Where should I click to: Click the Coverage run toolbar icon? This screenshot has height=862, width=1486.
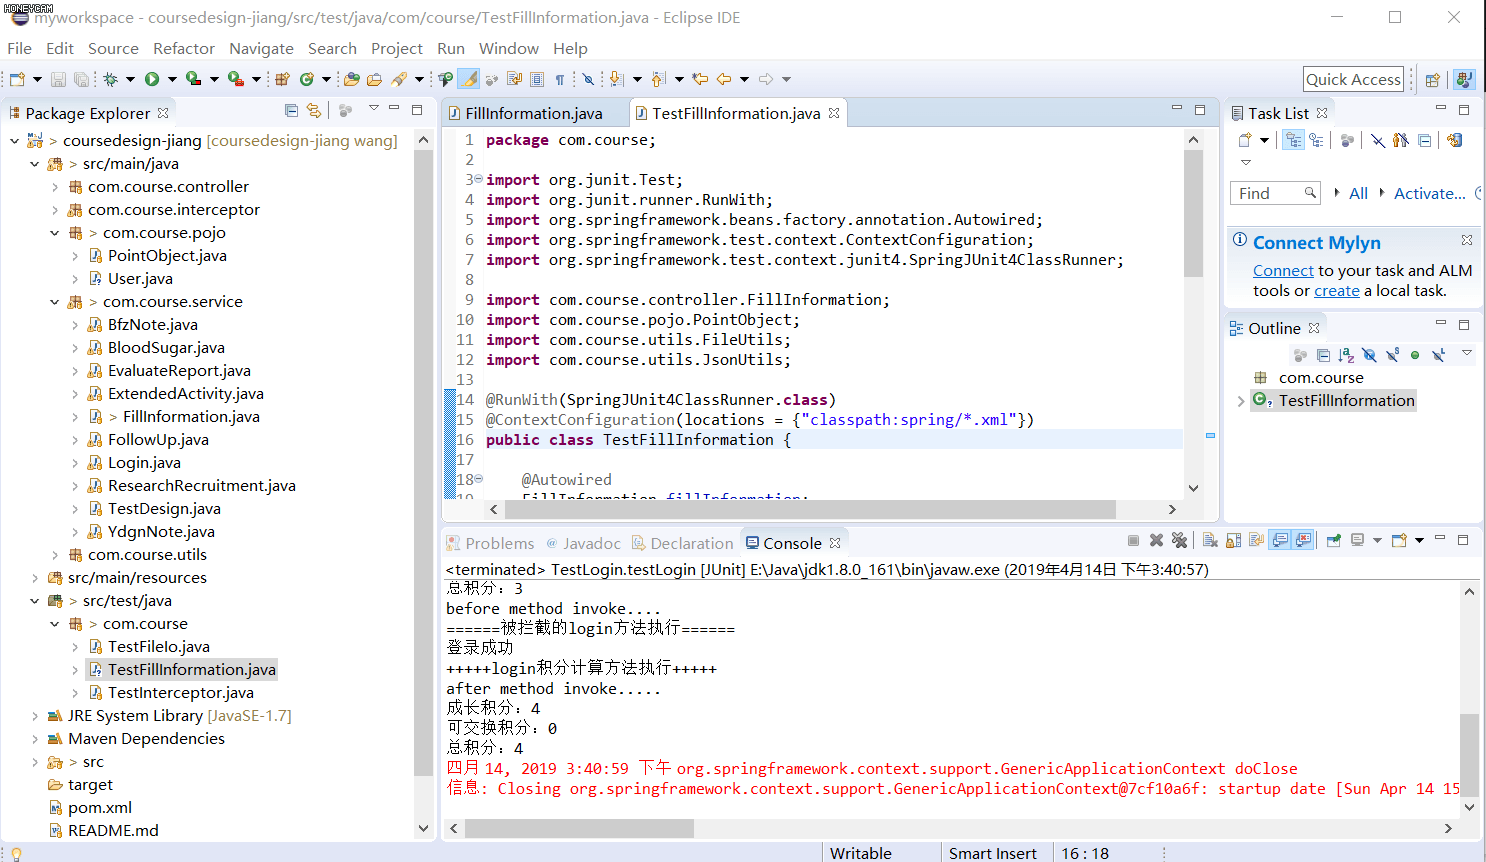pyautogui.click(x=192, y=79)
